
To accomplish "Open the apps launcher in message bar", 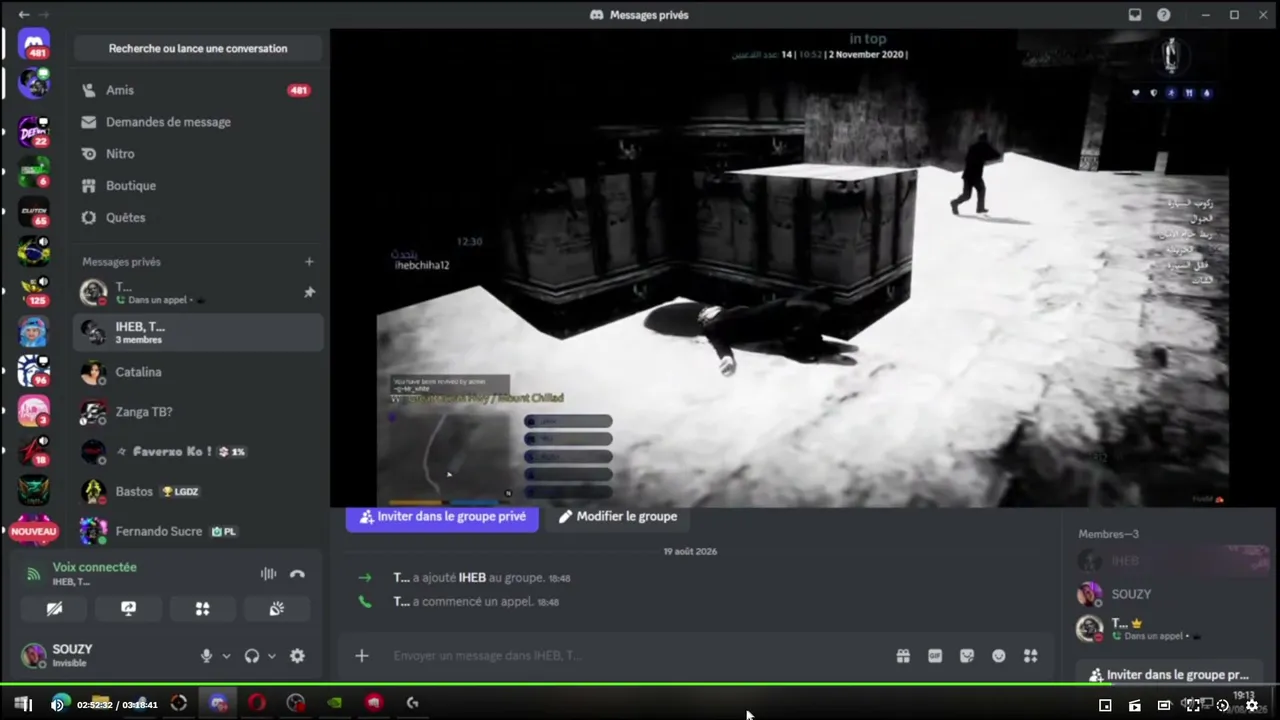I will (x=1031, y=656).
